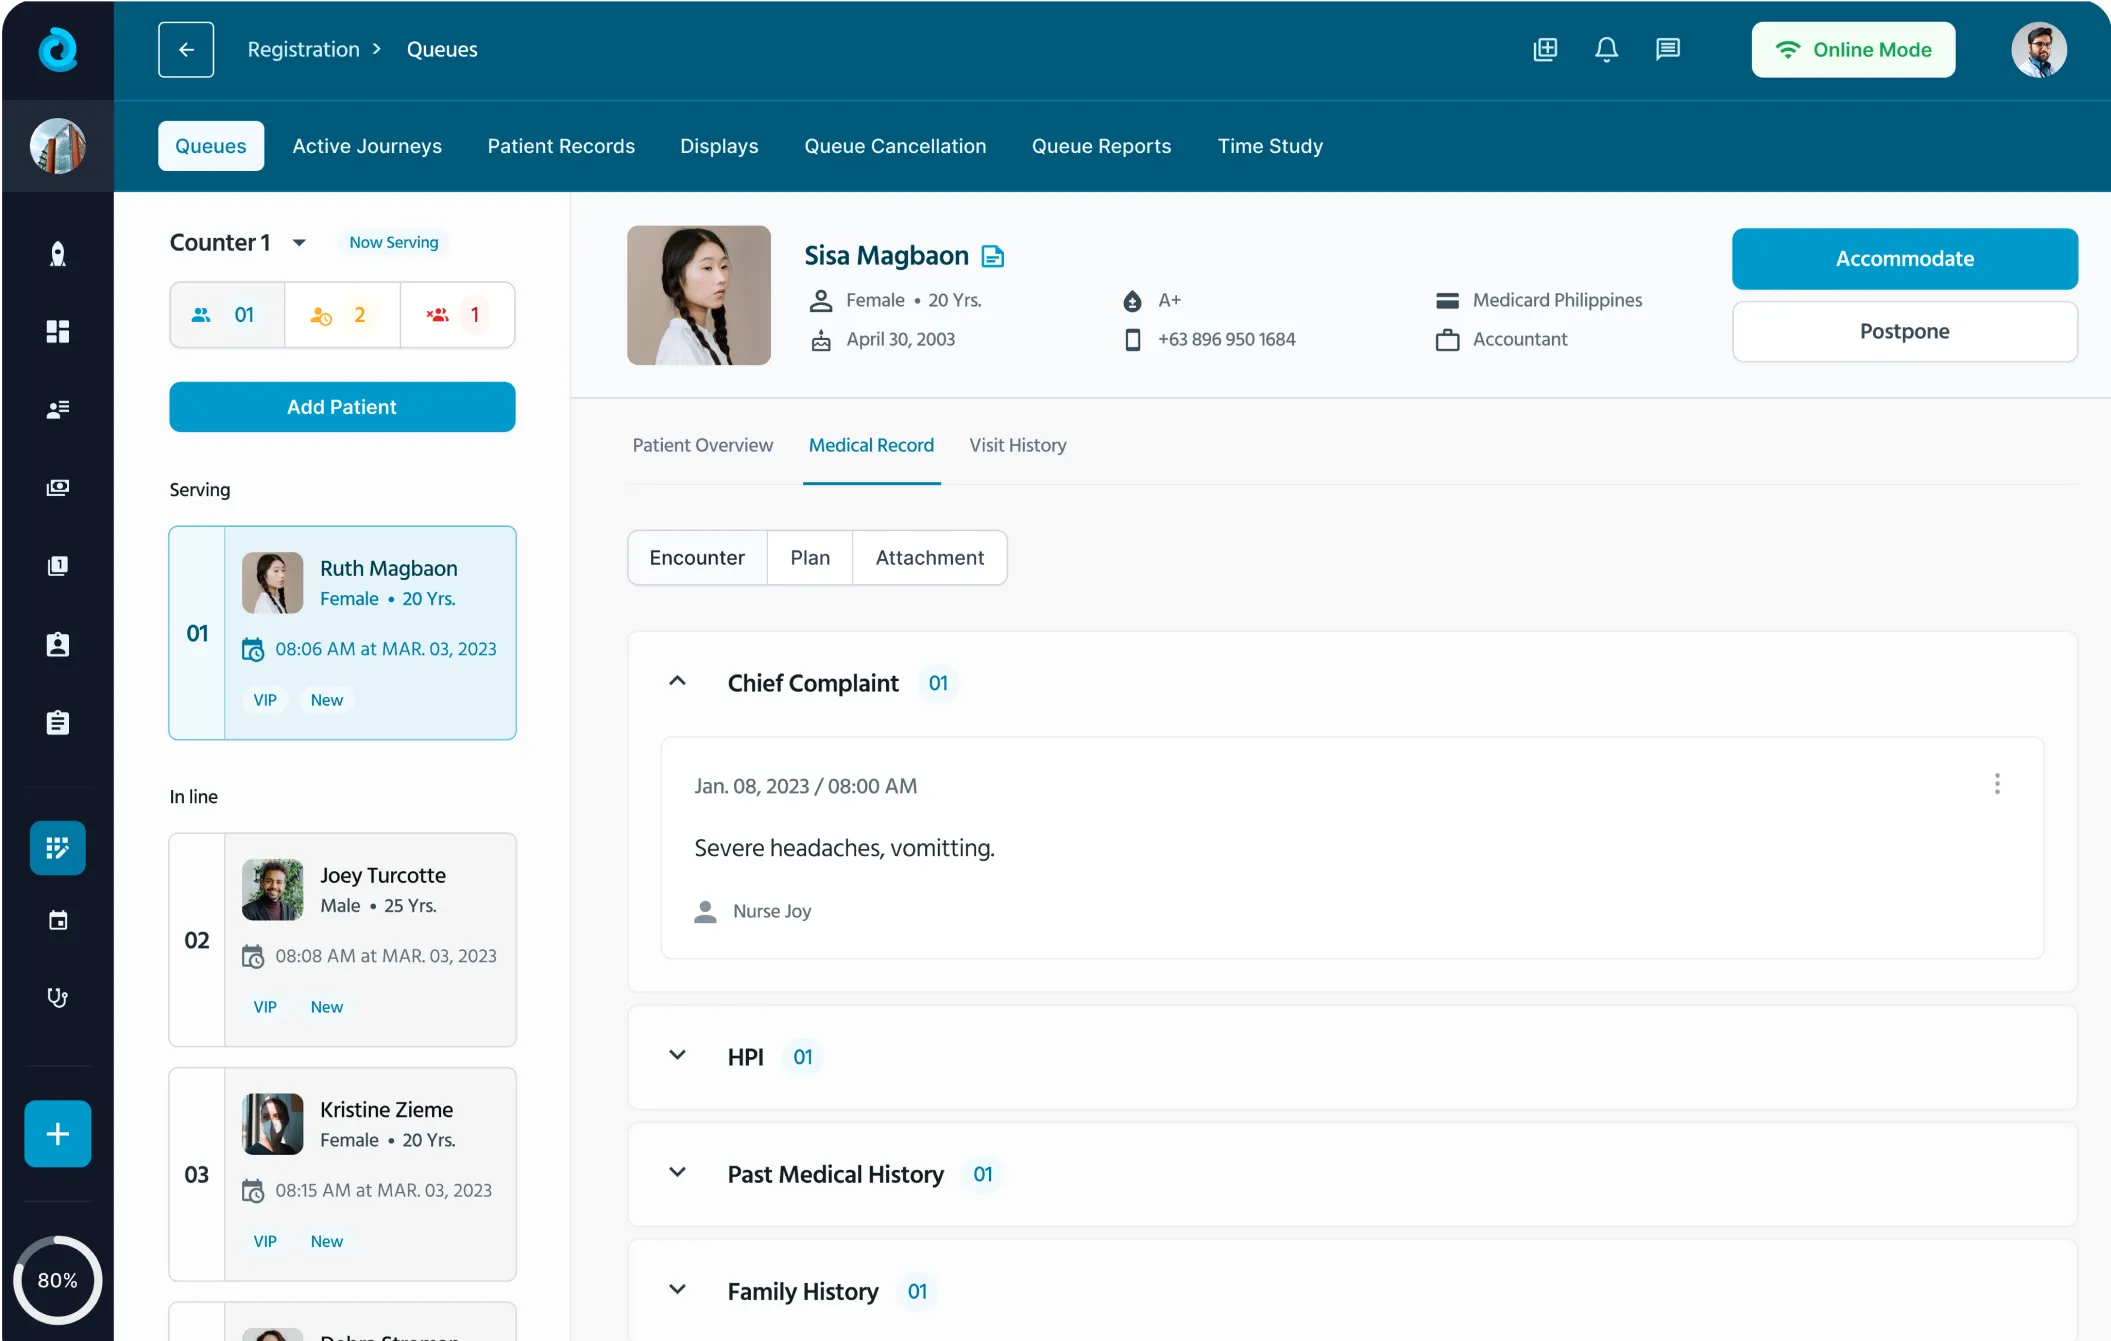Click the back arrow button
The width and height of the screenshot is (2111, 1341).
186,49
